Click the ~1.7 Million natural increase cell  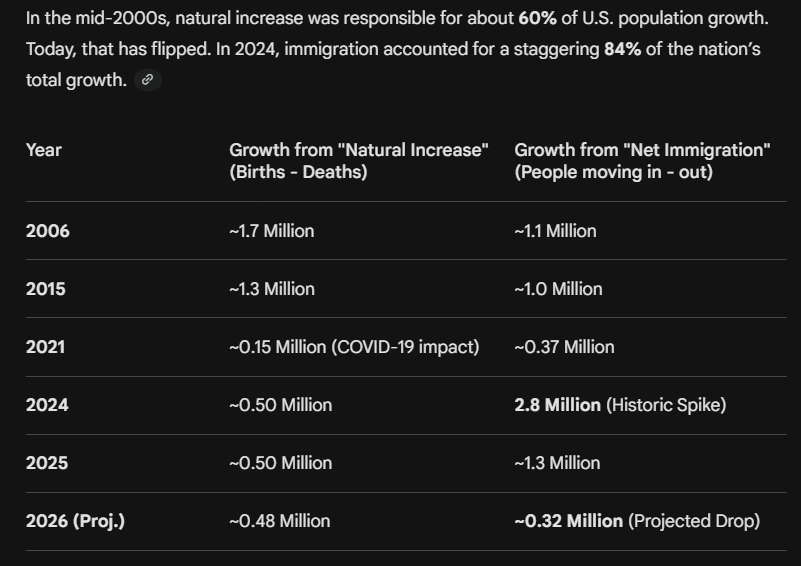click(272, 231)
